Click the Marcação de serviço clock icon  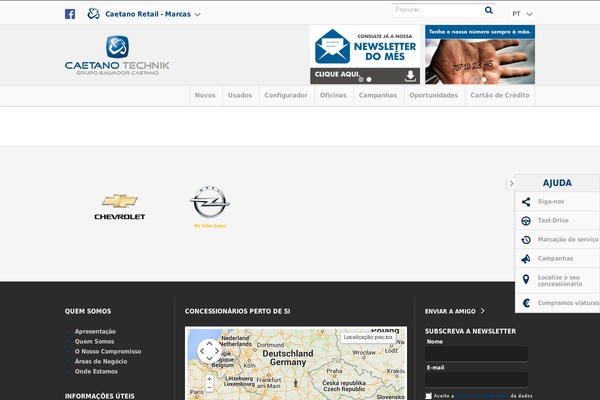(526, 240)
